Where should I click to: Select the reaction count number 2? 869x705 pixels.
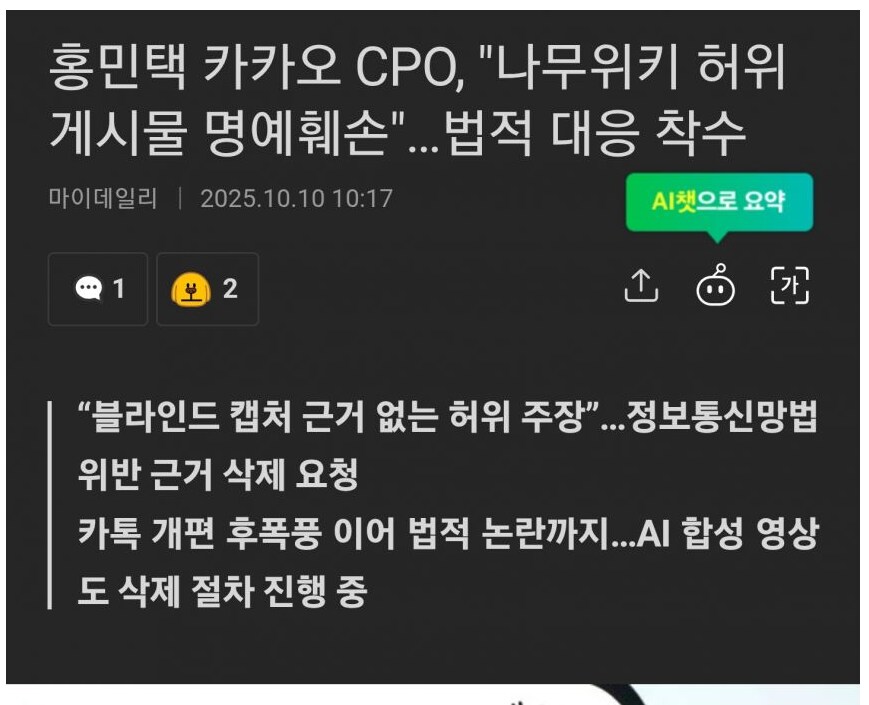(231, 289)
